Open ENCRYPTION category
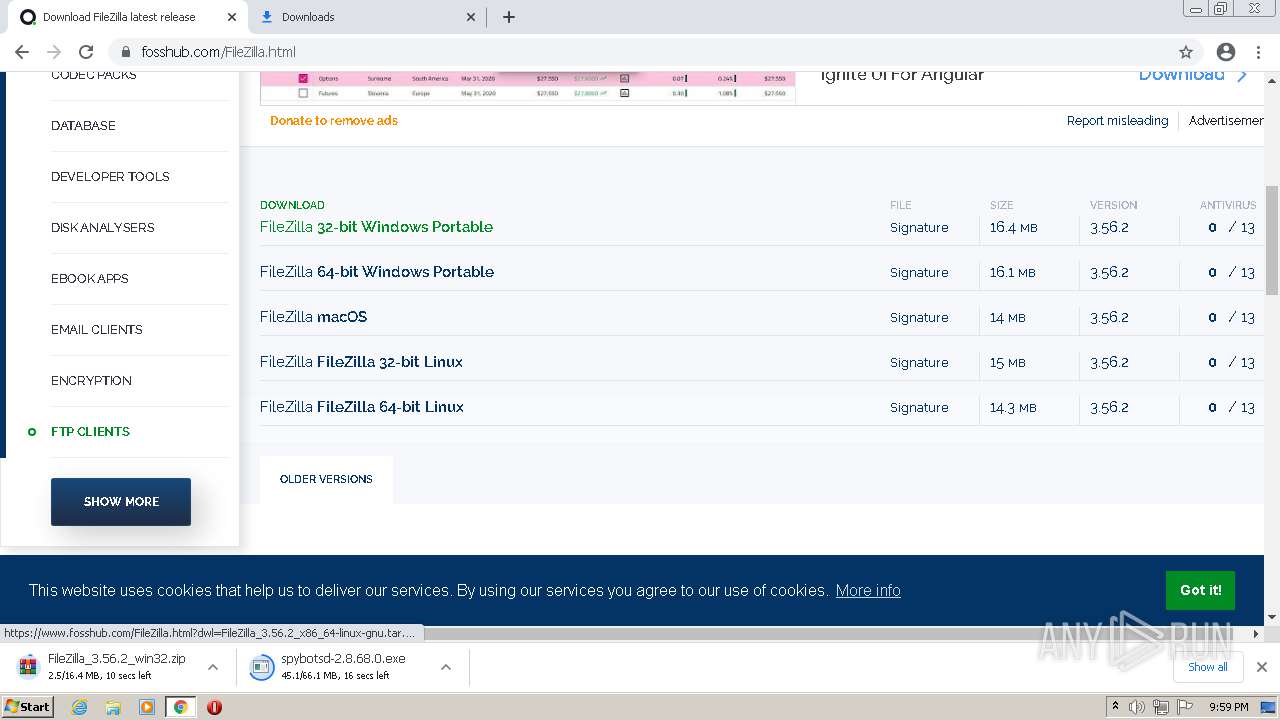 91,381
